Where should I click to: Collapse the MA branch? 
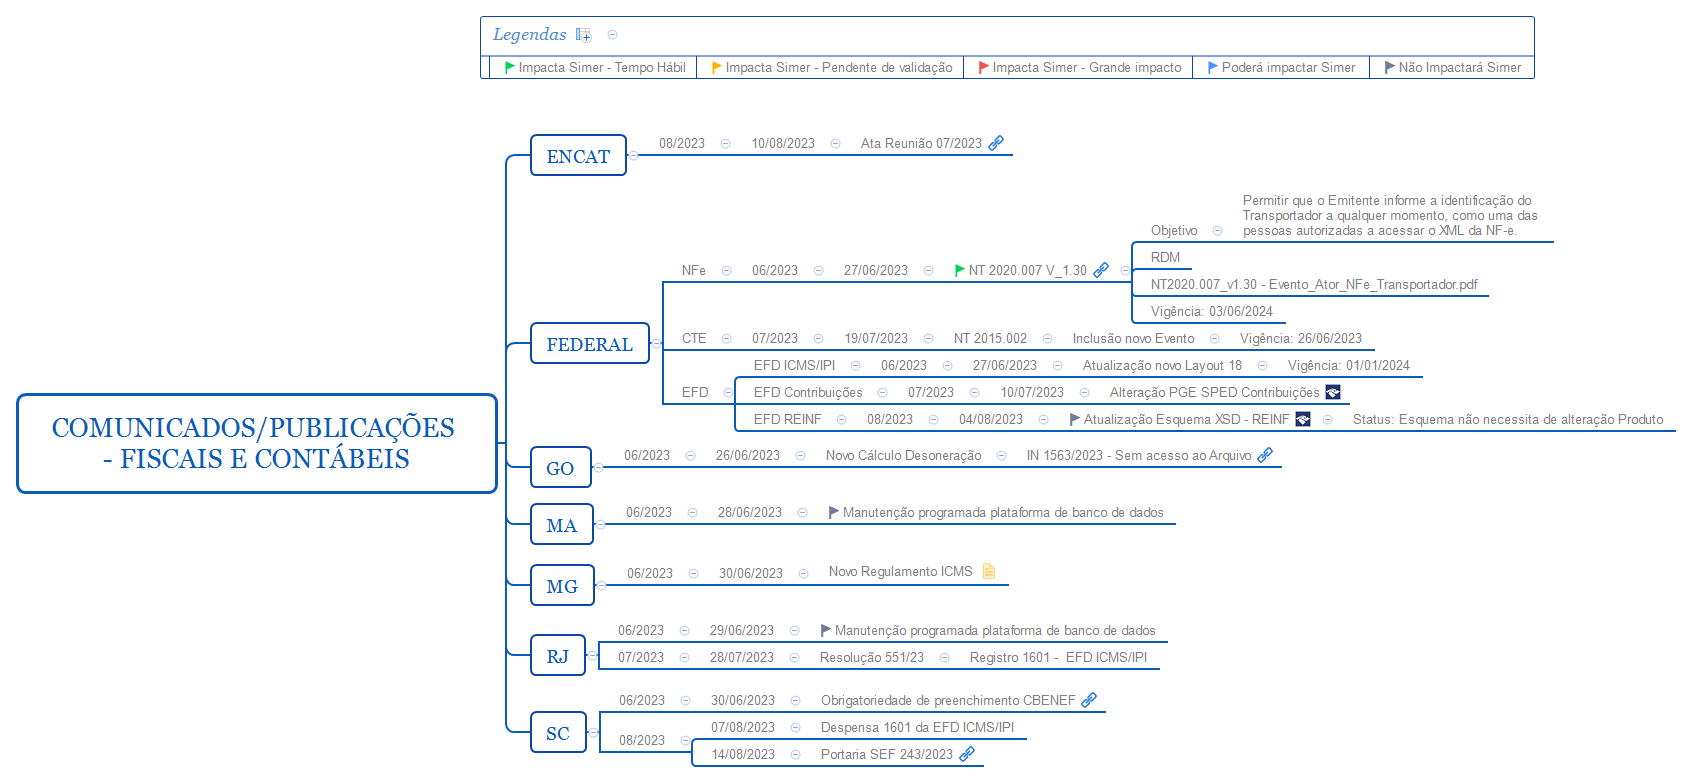coord(600,524)
